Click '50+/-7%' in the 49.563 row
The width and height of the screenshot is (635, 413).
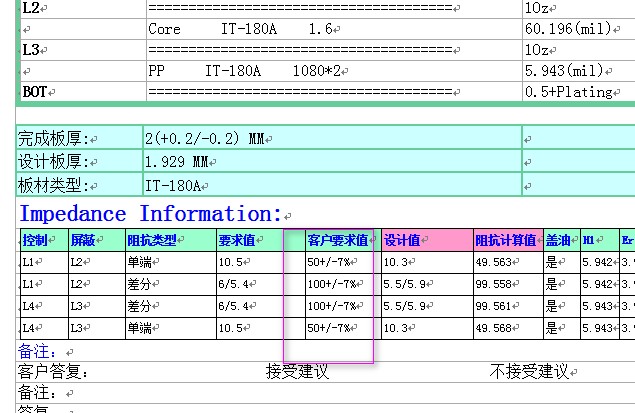[x=329, y=262]
